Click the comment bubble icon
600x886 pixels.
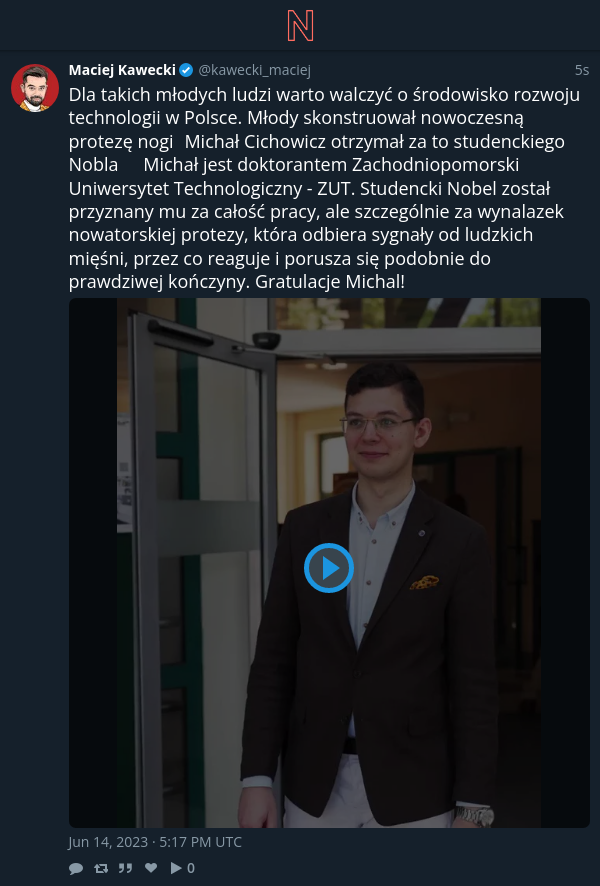[x=76, y=868]
